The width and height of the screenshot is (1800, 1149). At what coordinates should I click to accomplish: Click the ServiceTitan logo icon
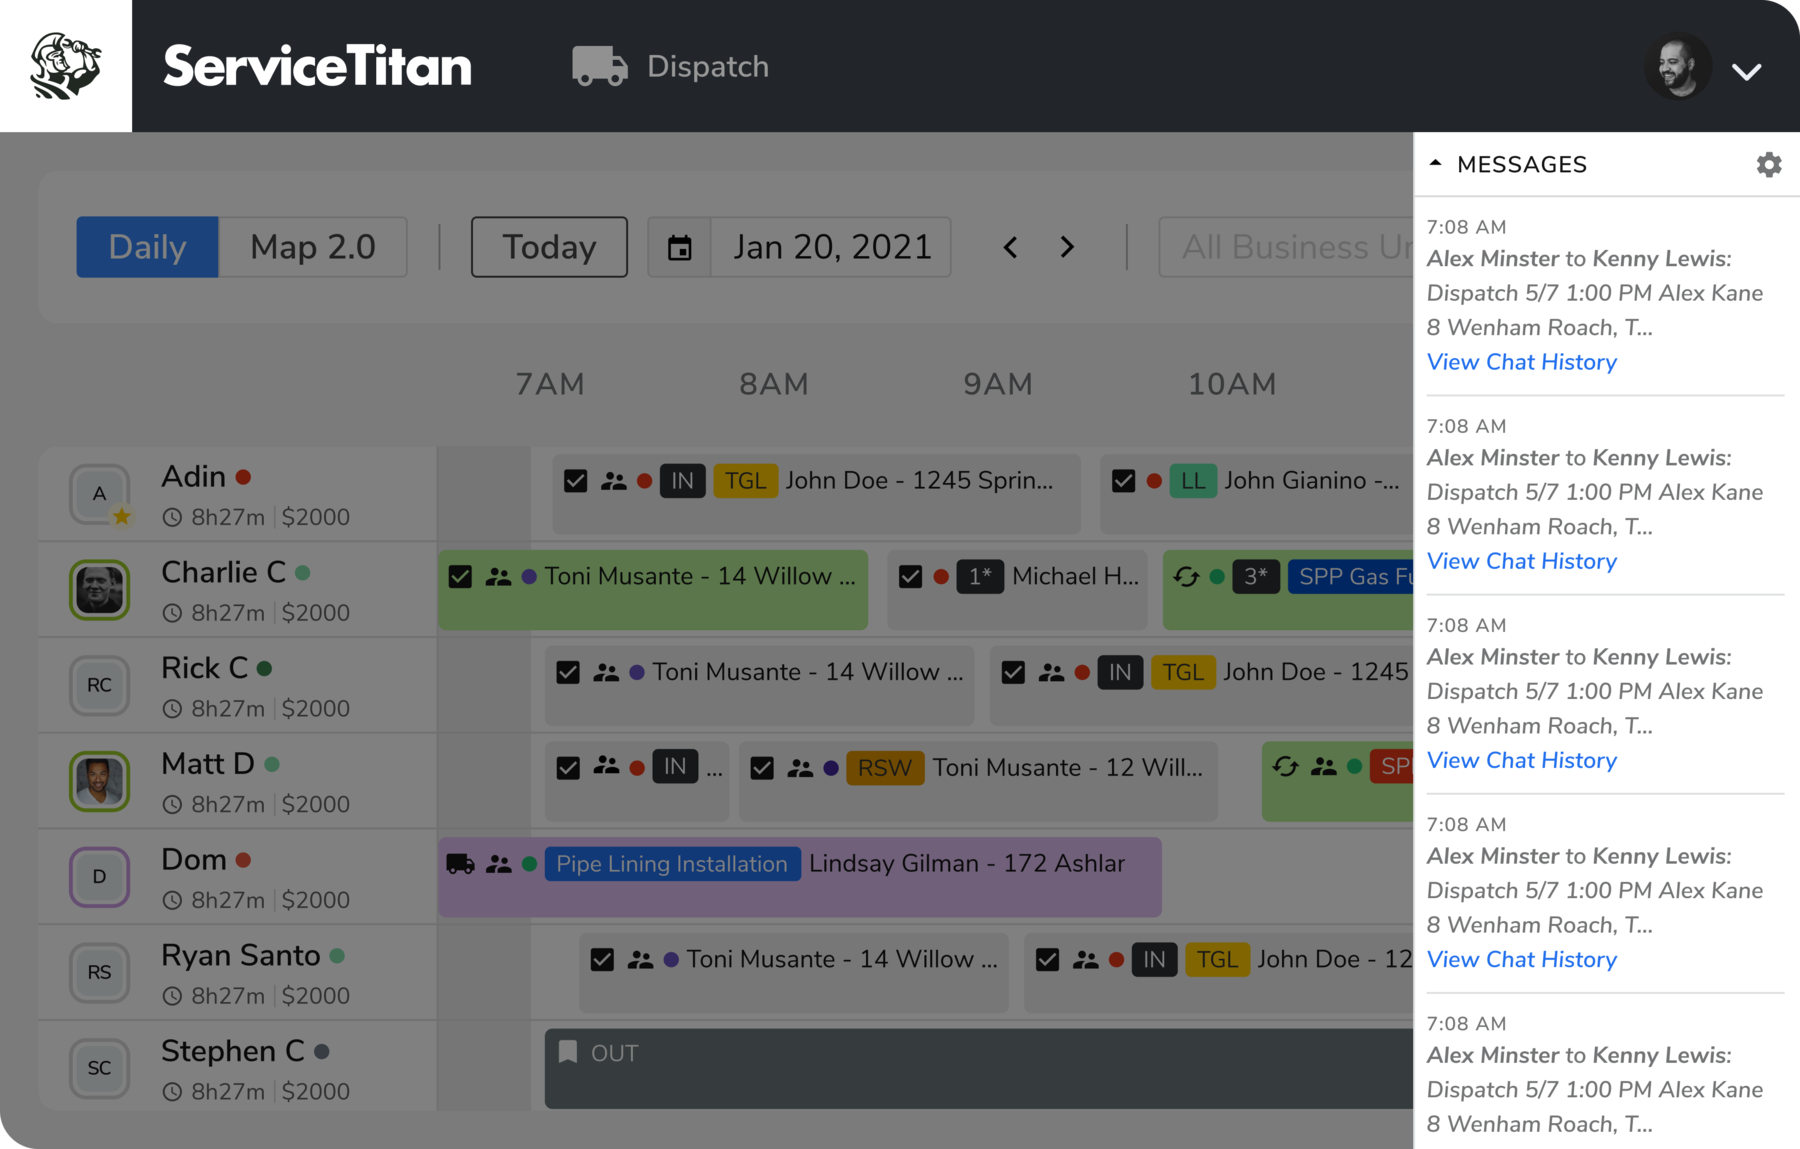[x=66, y=66]
